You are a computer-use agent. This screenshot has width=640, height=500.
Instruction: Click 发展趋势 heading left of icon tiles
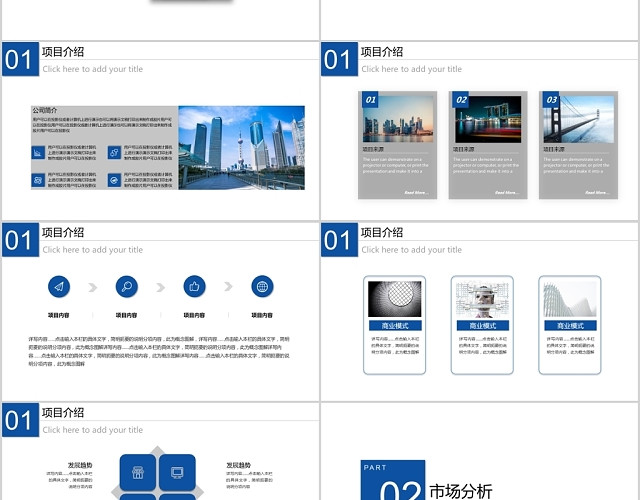[80, 465]
